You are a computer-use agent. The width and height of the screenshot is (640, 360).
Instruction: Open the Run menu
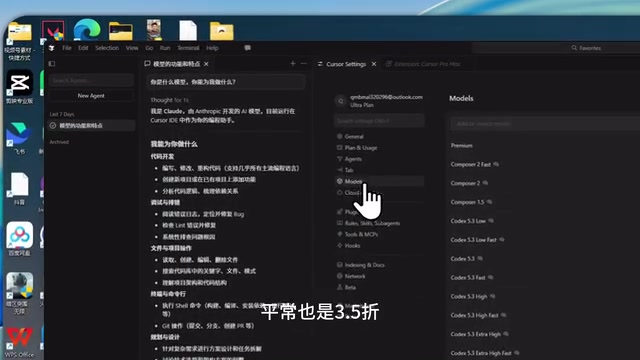[x=165, y=48]
